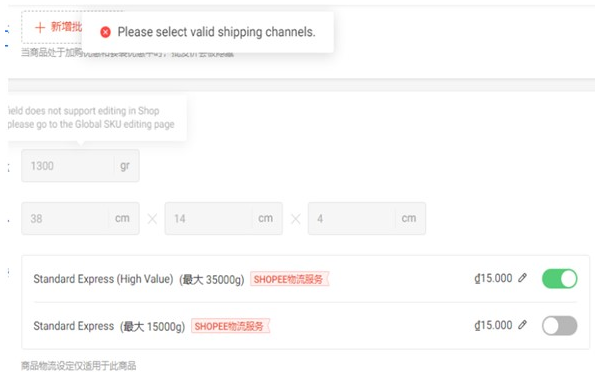This screenshot has width=595, height=387.
Task: Click the ₫15.000 fee on High Value row
Action: [x=493, y=278]
